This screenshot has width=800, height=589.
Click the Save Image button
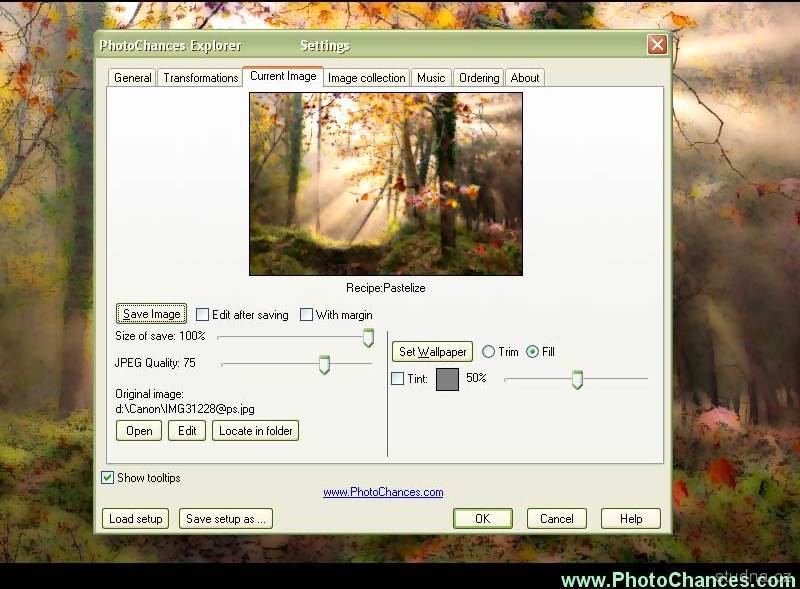[x=152, y=314]
